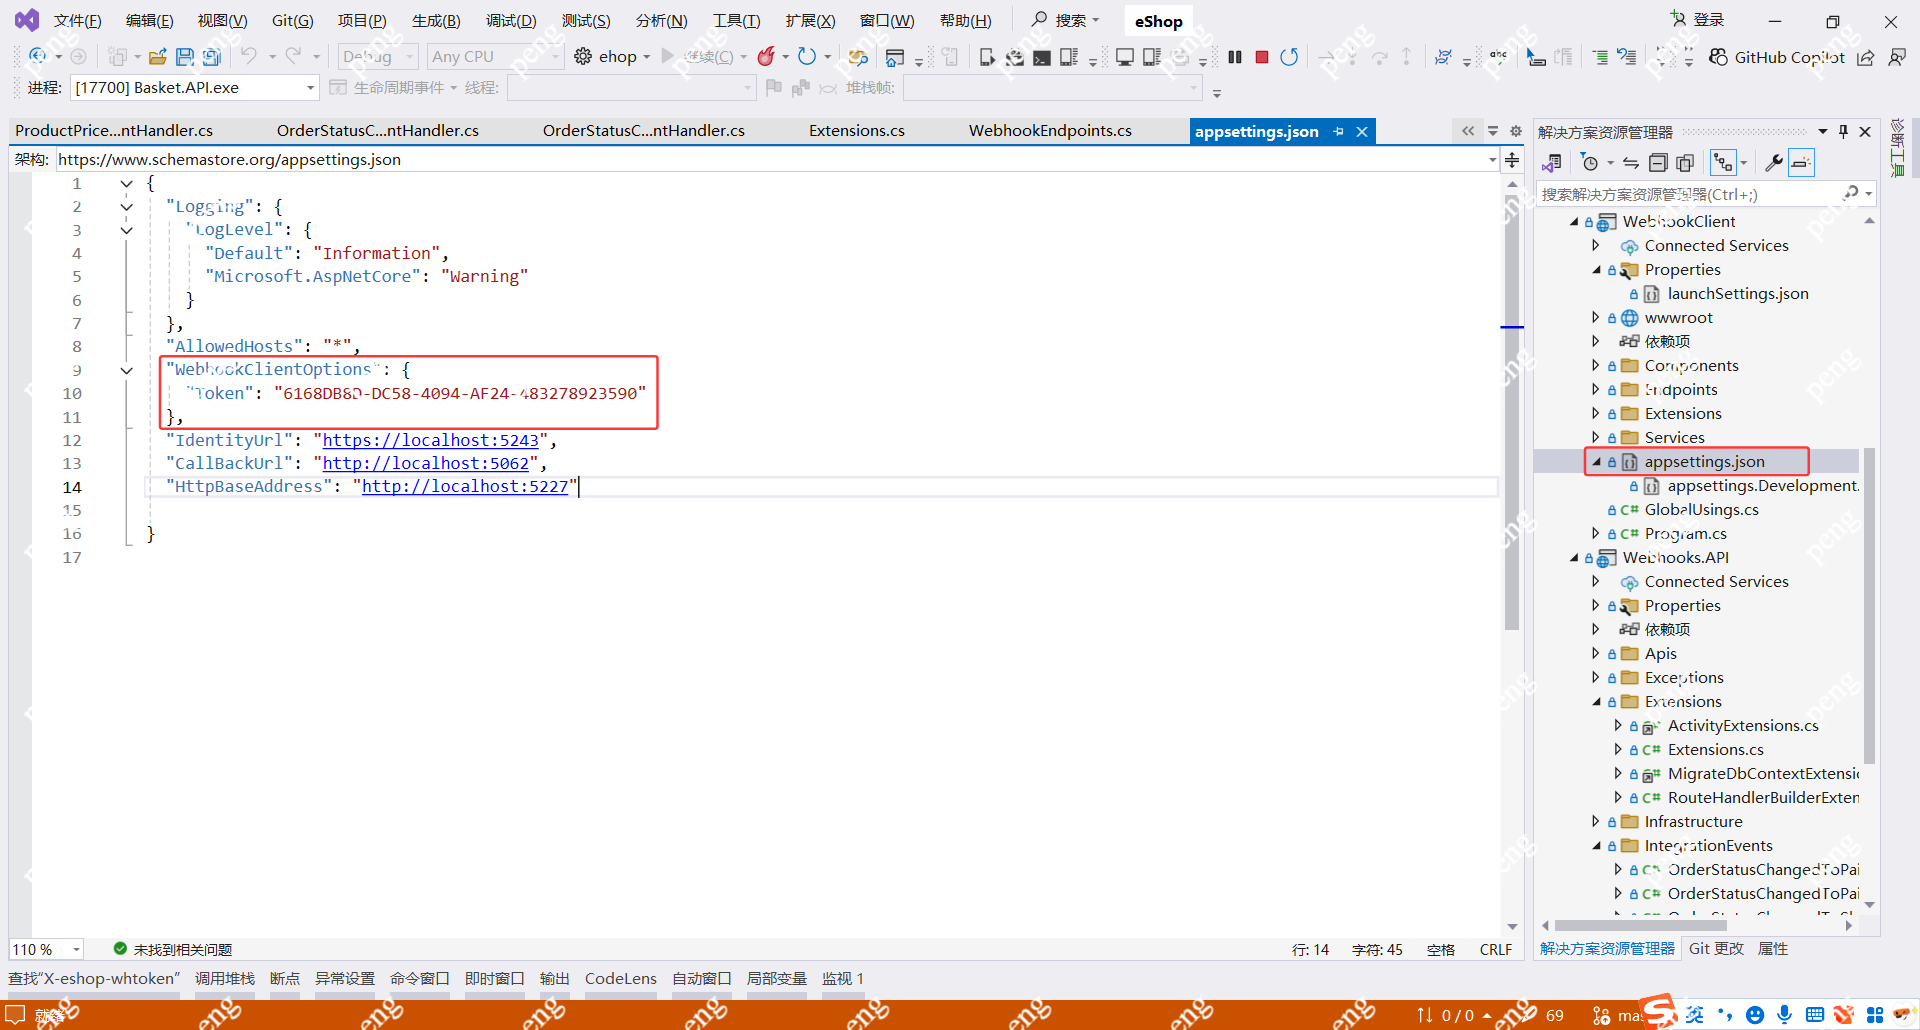Switch to the ProductPrice...ntHandler.cs tab
Image resolution: width=1920 pixels, height=1030 pixels.
point(114,131)
